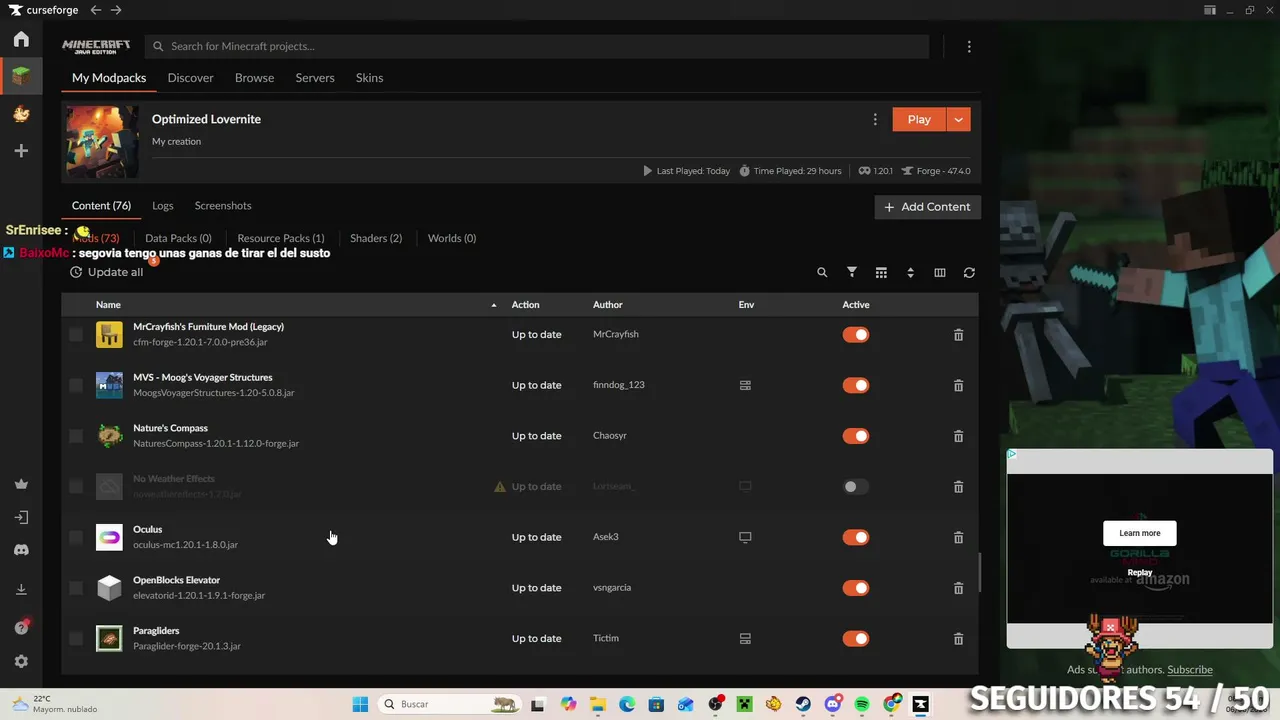
Task: Turn off the Paragliders mod switch
Action: coord(856,639)
